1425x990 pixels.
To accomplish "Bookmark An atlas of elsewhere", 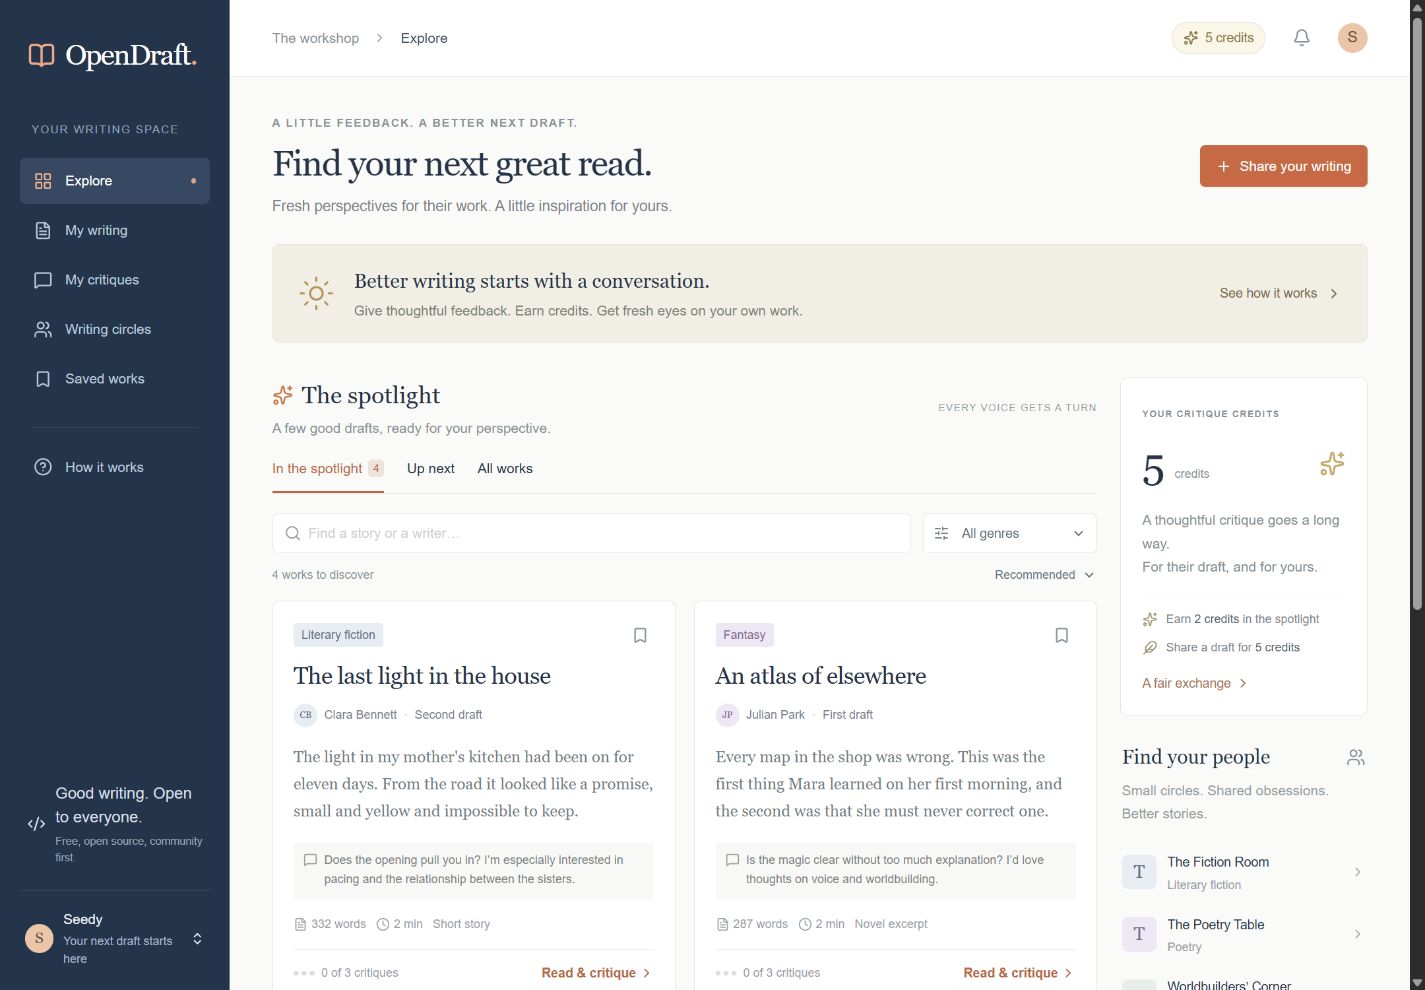I will tap(1062, 635).
